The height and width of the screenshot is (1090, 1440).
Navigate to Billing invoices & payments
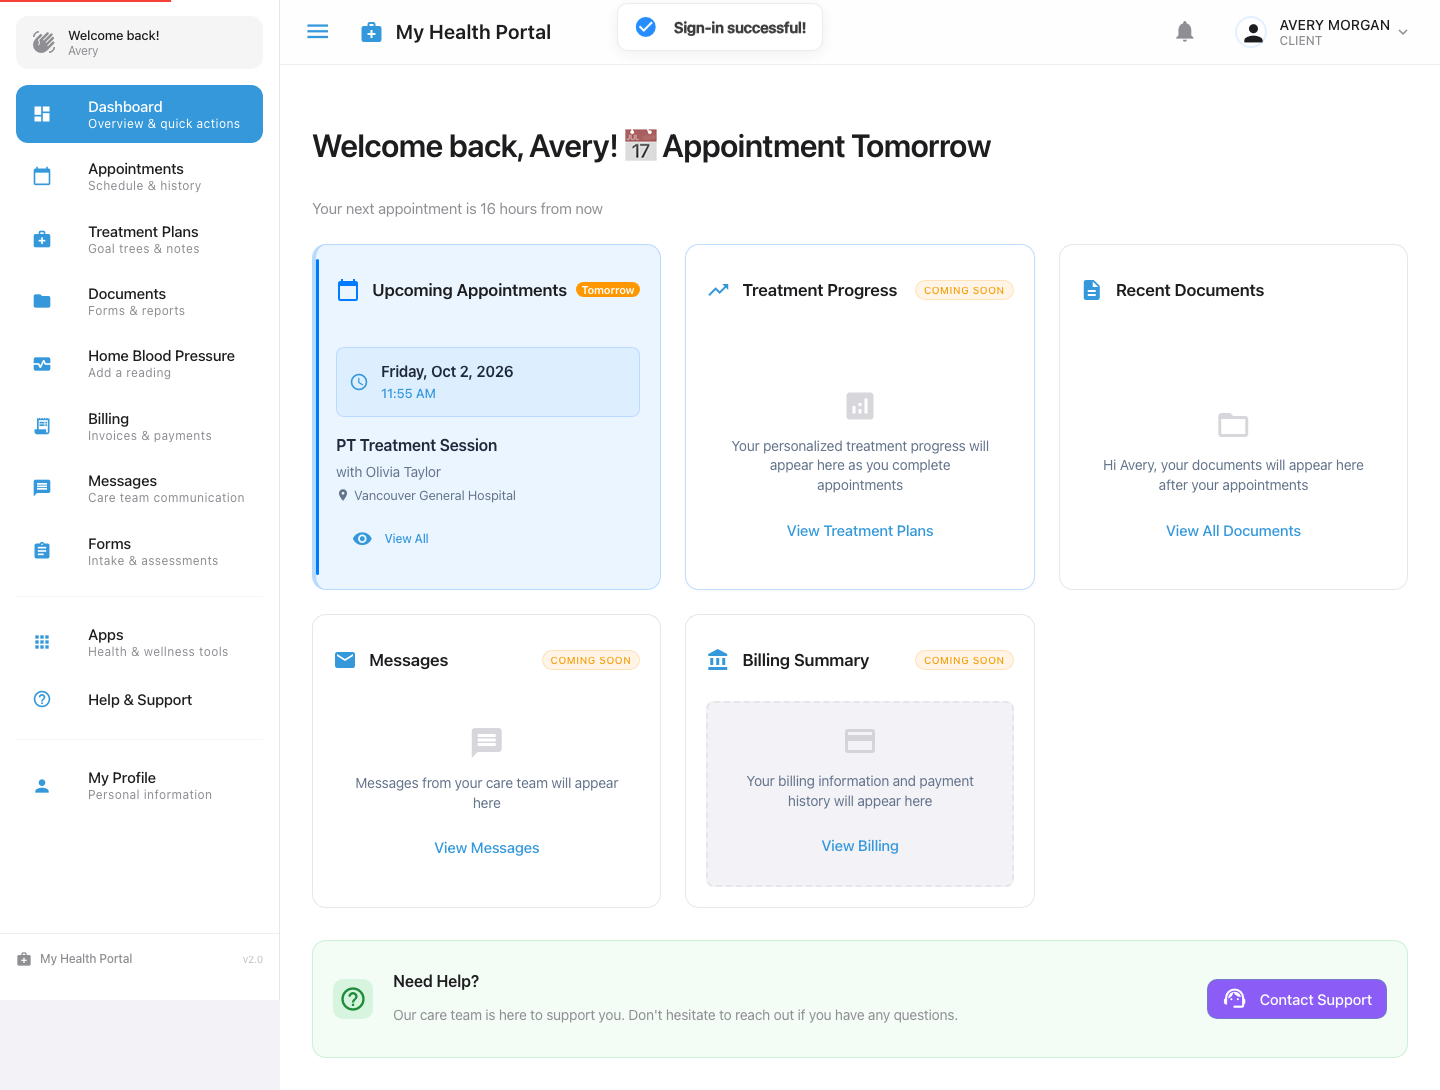(140, 427)
